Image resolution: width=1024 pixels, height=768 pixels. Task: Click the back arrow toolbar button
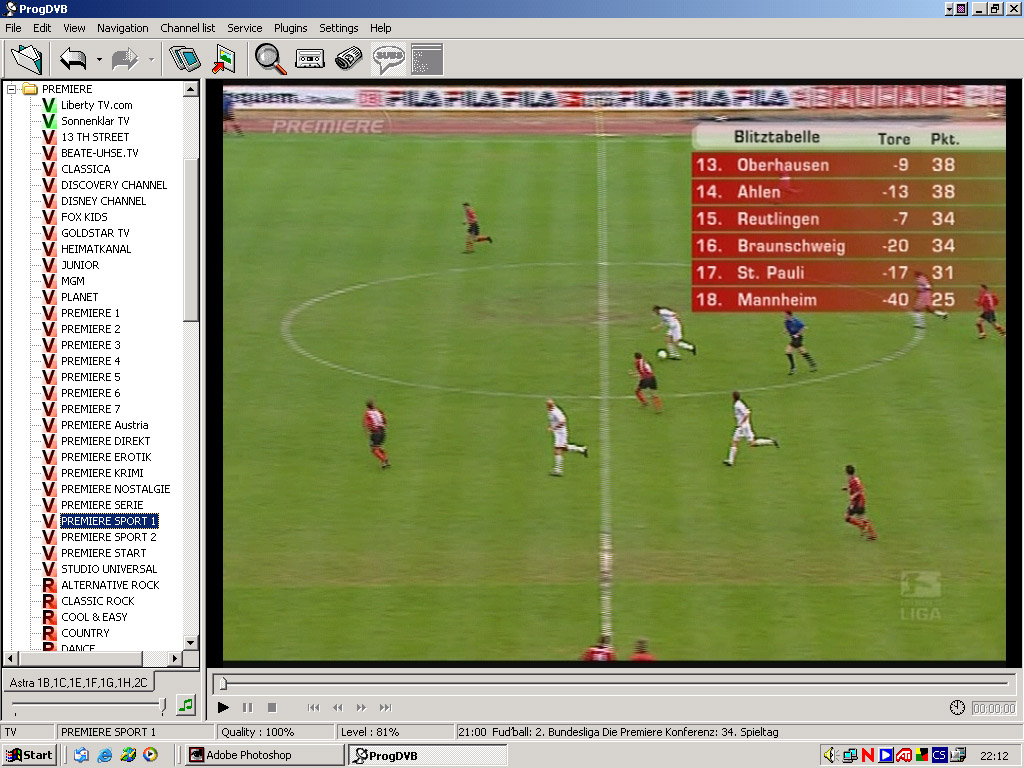[73, 59]
